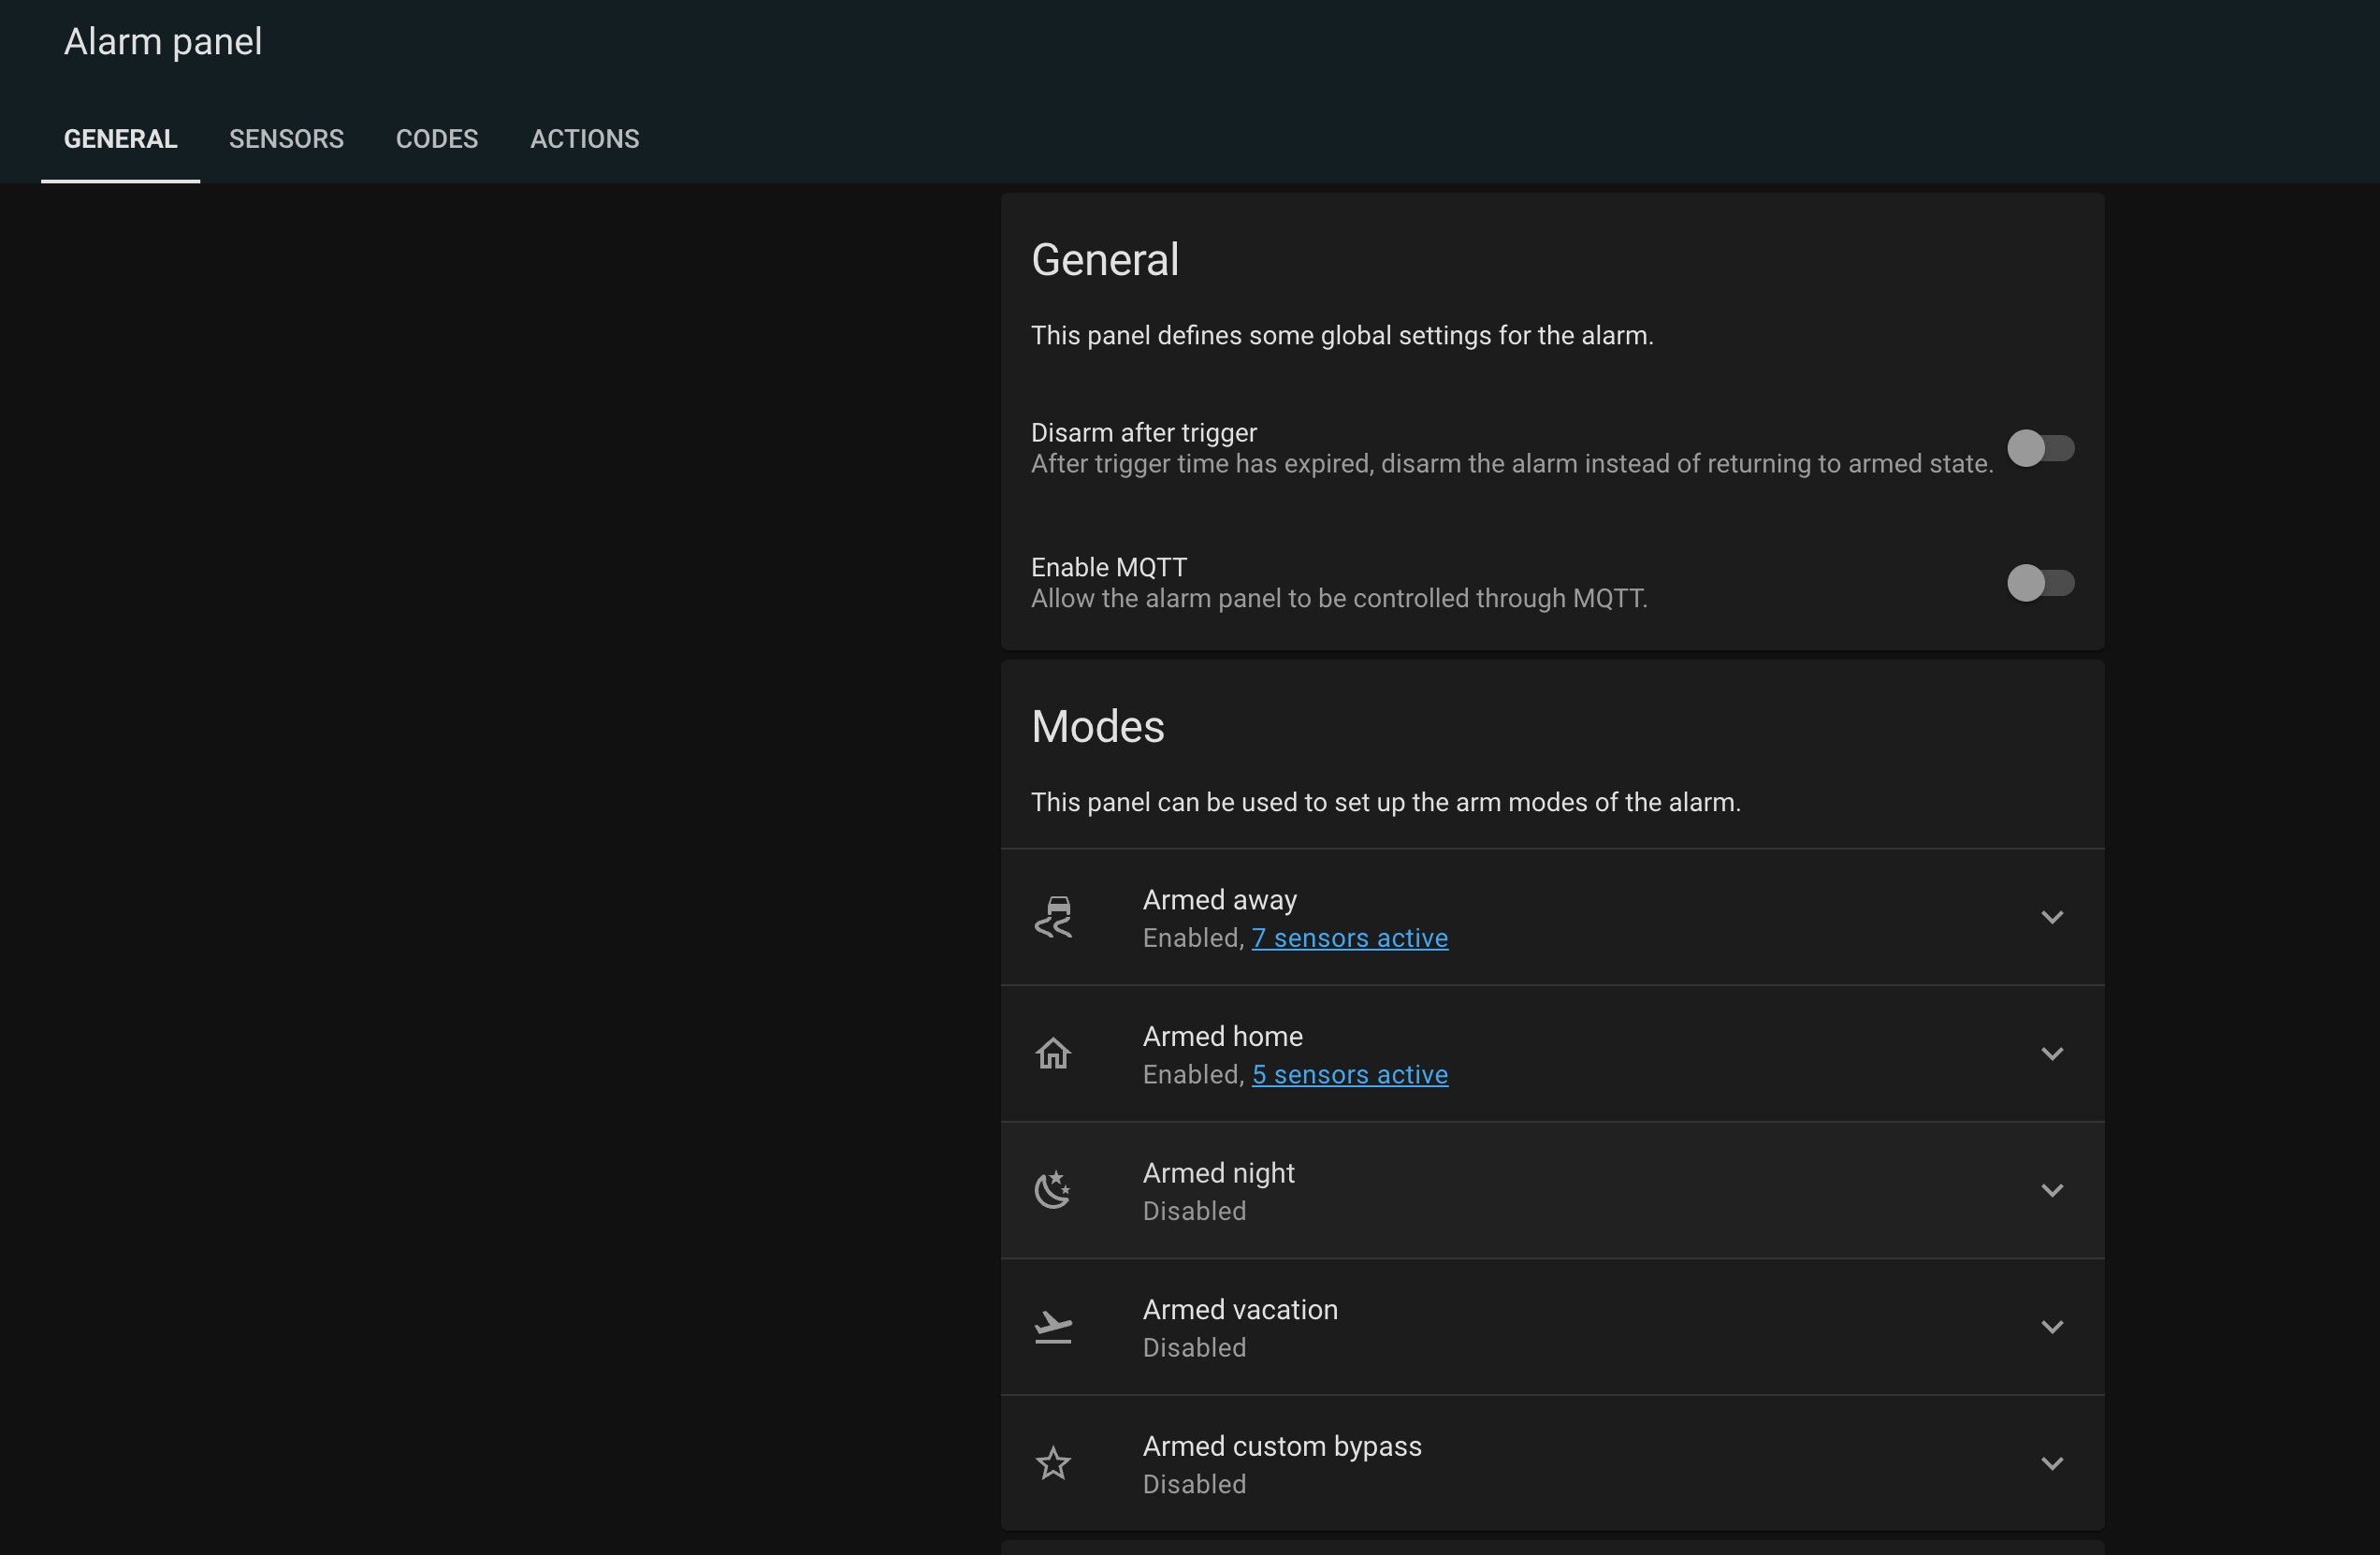Expand Armed custom bypass chevron
Image resolution: width=2380 pixels, height=1555 pixels.
point(2052,1464)
